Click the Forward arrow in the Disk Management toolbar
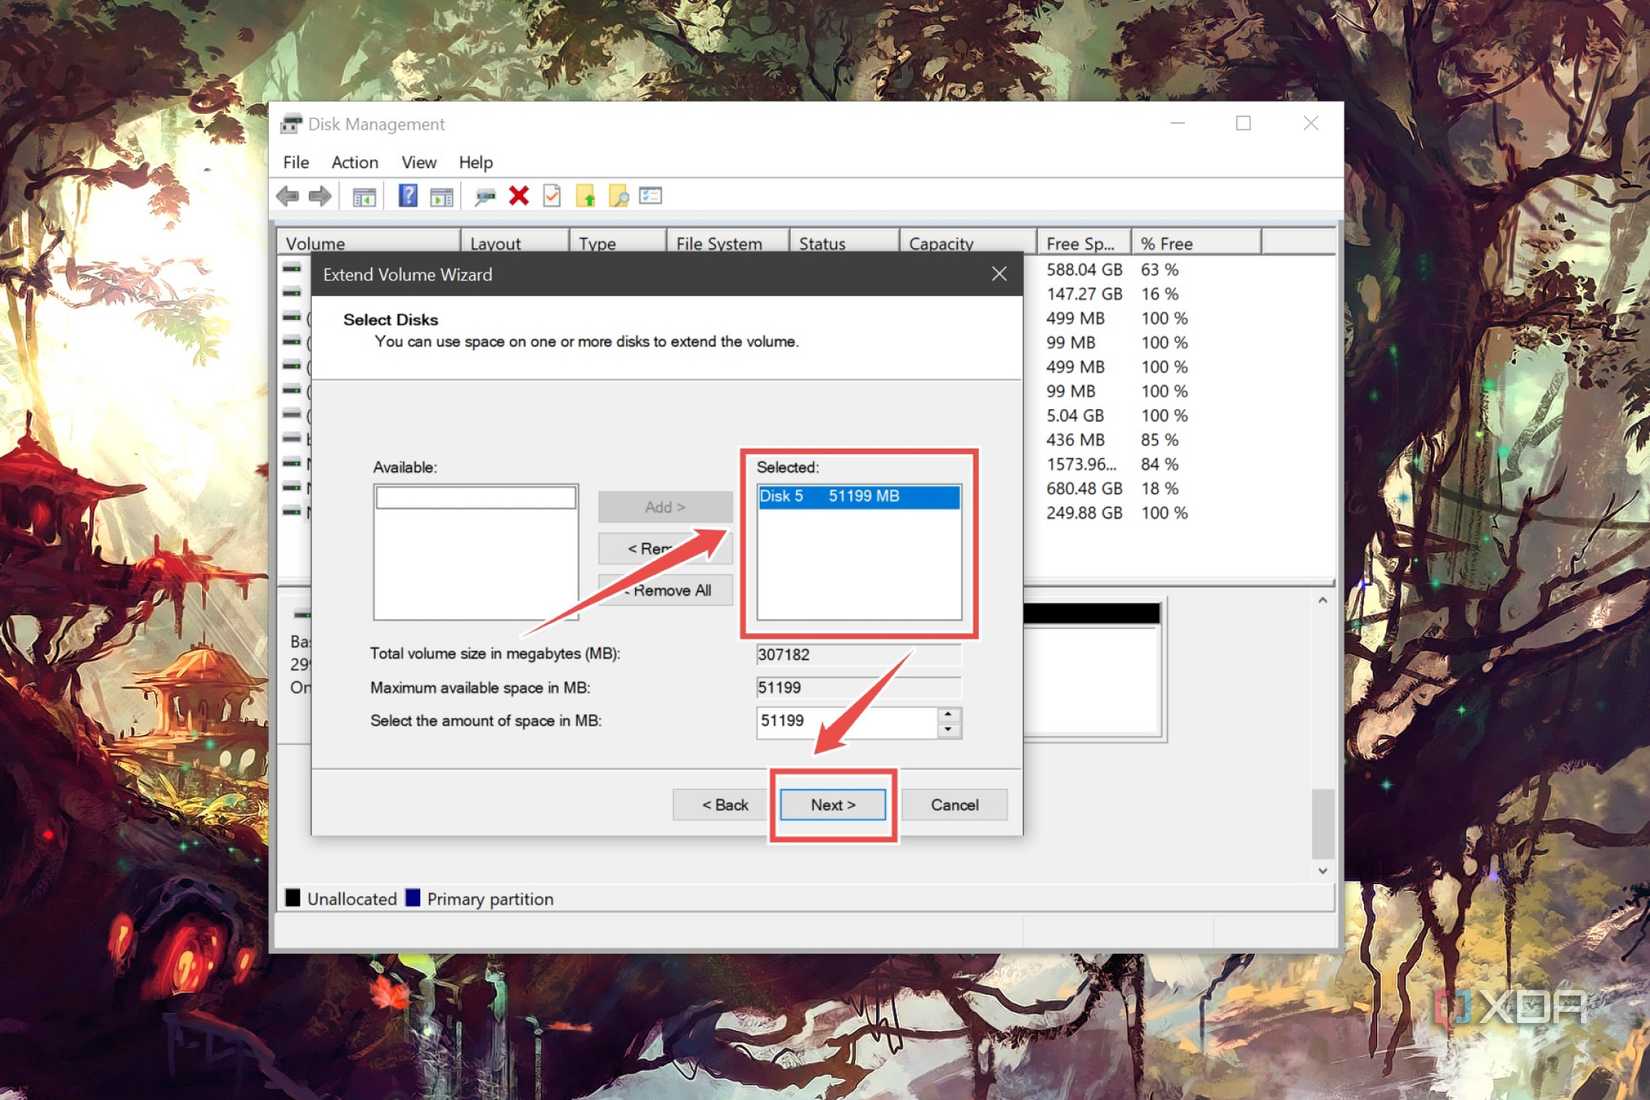This screenshot has height=1100, width=1650. [x=320, y=196]
